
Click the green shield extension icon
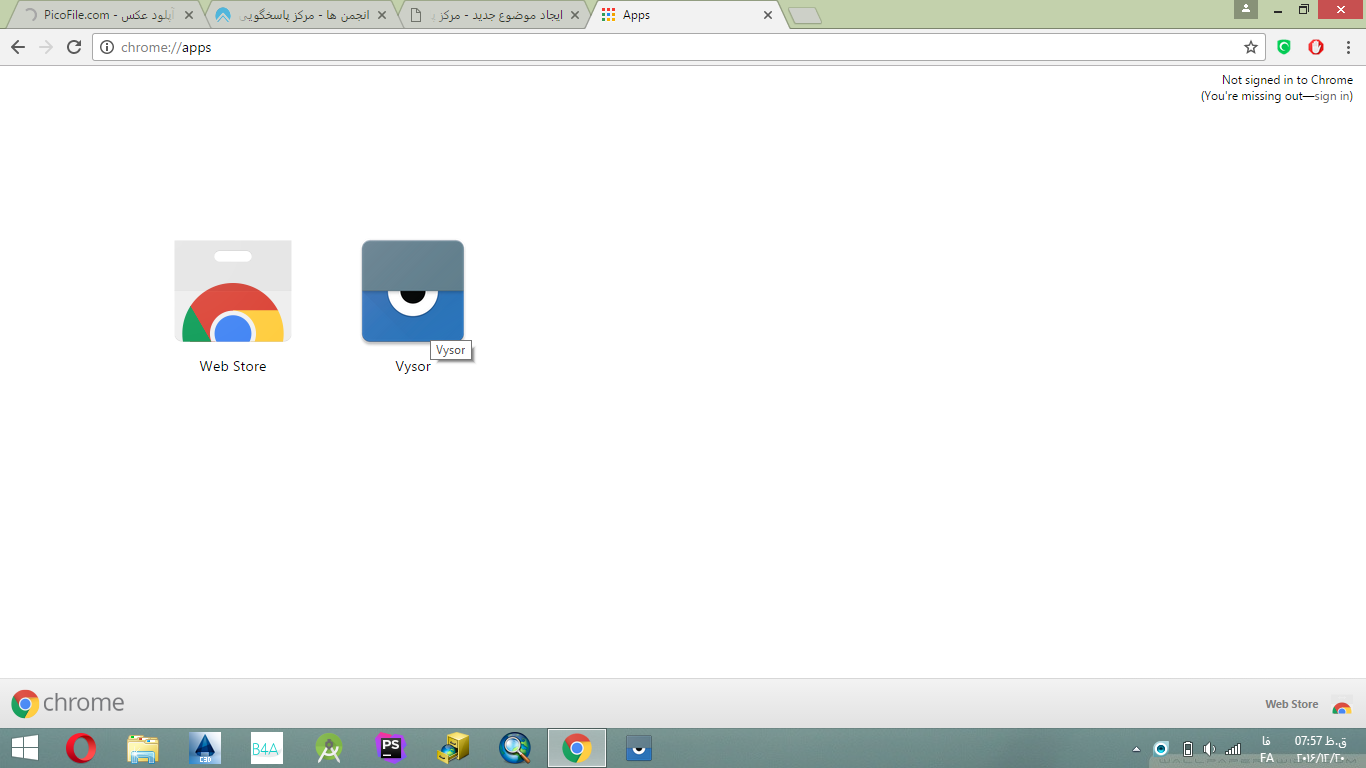1284,47
